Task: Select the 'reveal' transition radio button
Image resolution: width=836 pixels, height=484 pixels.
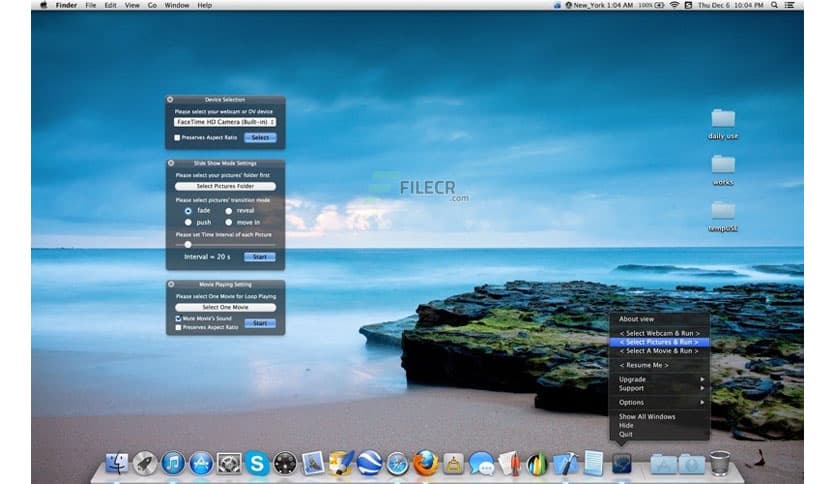Action: [x=228, y=211]
